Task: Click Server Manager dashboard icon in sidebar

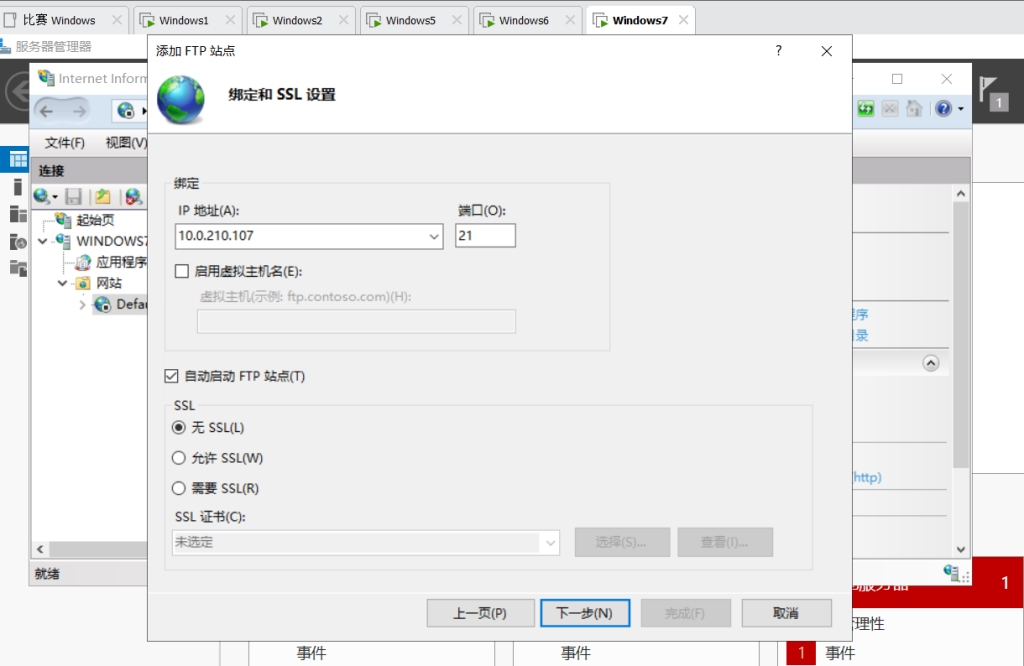Action: [x=18, y=159]
